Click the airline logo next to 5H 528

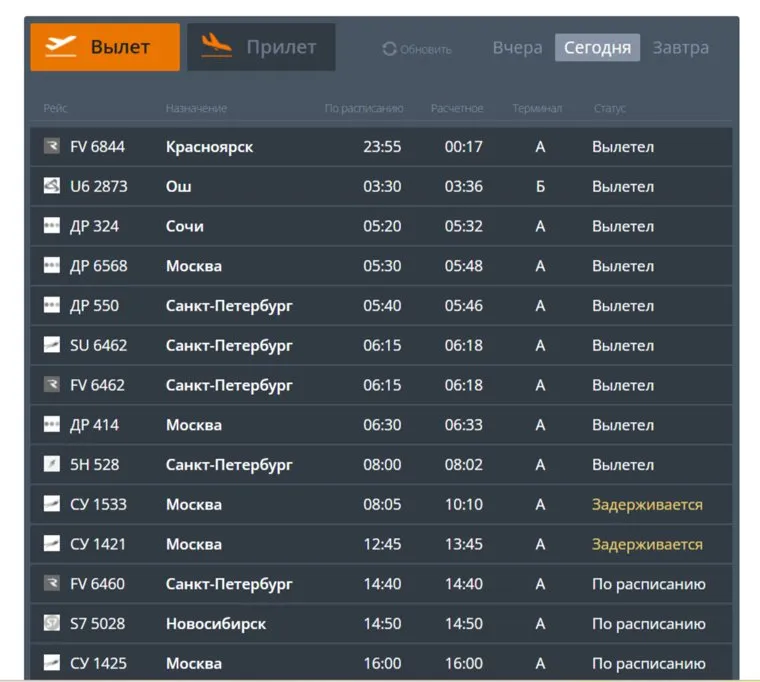coord(52,464)
